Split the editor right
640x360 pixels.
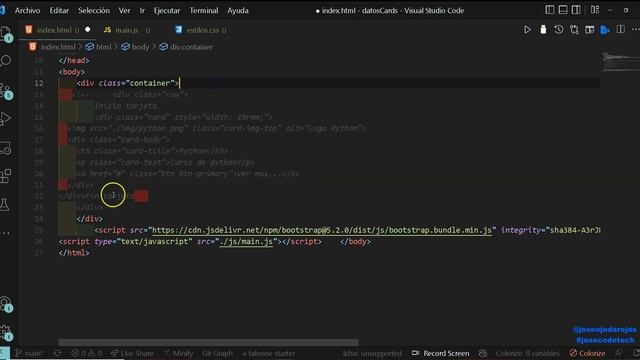click(x=620, y=29)
